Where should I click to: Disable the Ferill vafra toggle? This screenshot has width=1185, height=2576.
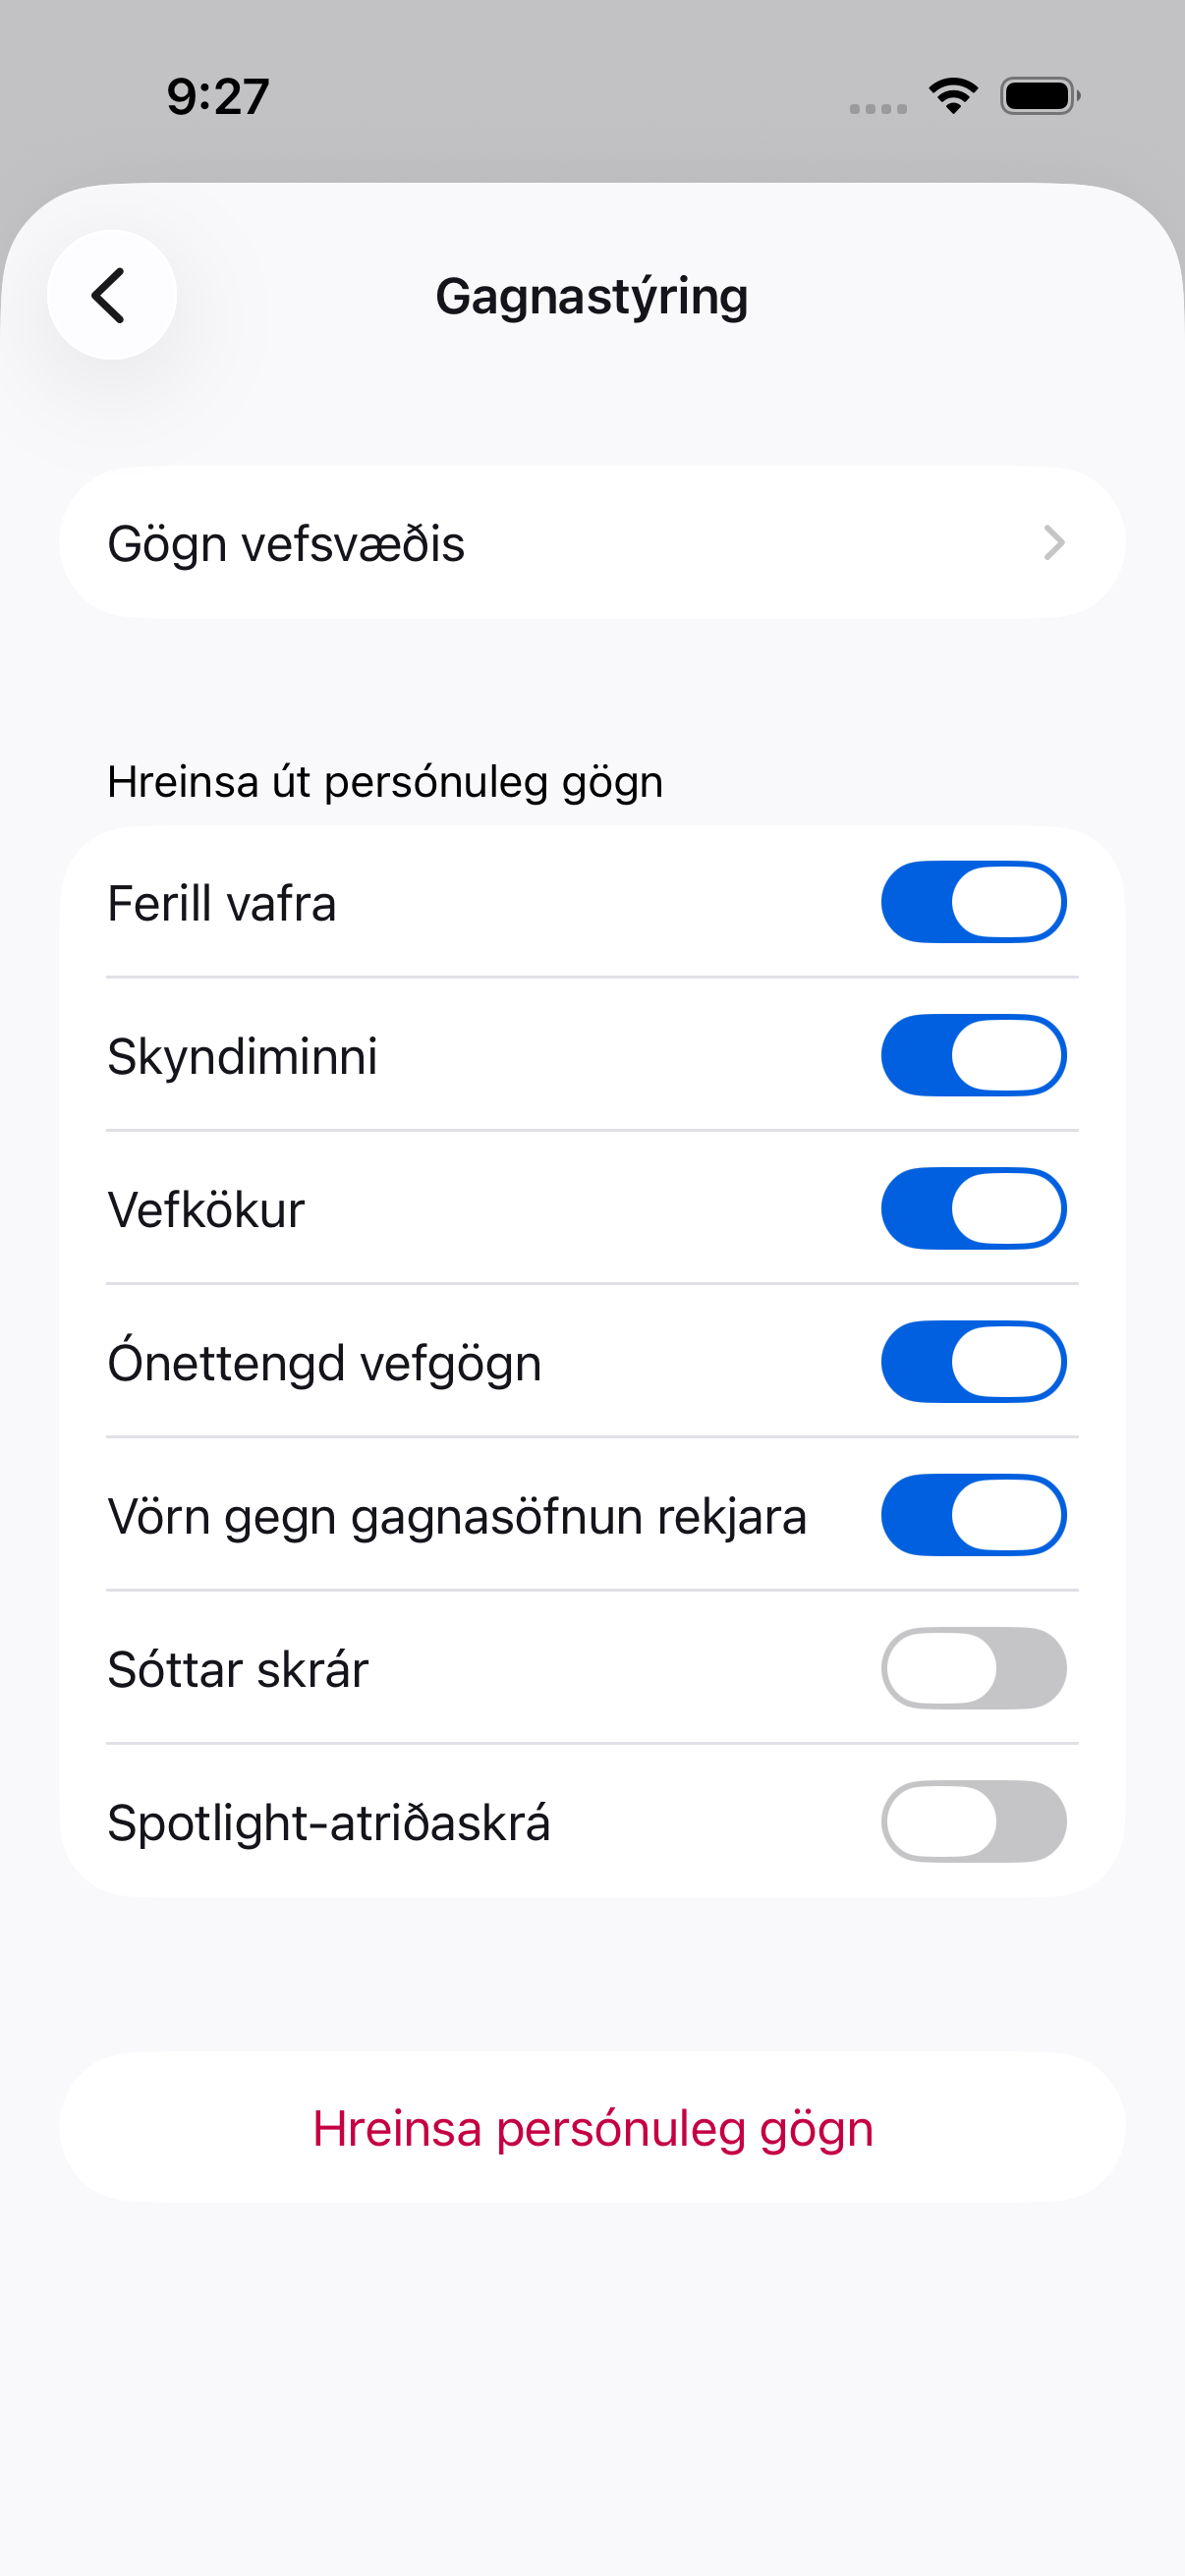click(973, 902)
